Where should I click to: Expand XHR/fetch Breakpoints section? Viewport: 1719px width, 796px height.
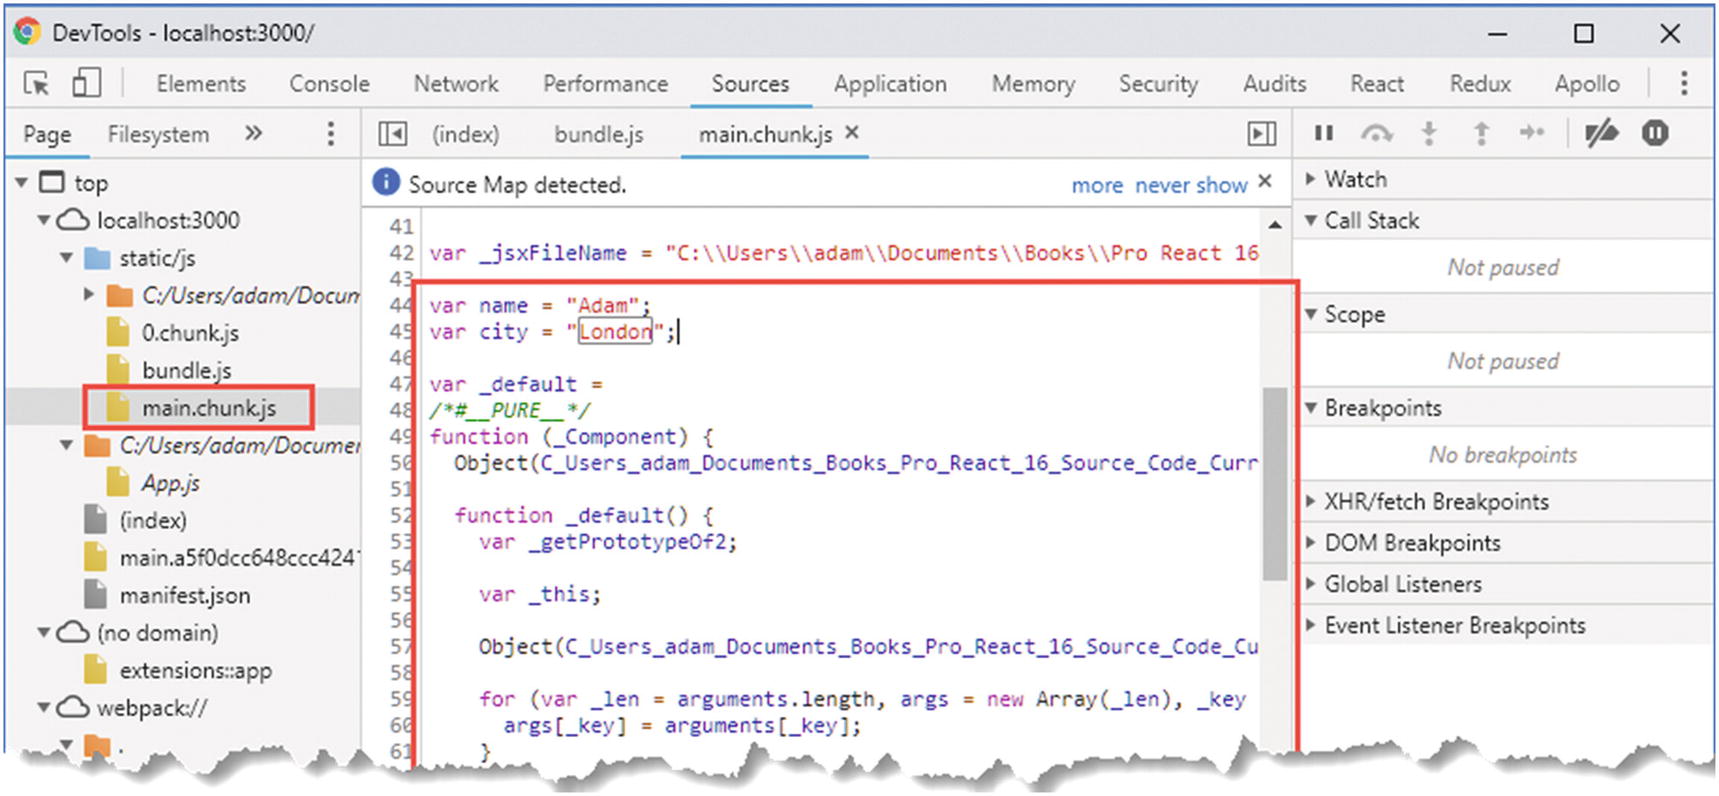coord(1435,502)
